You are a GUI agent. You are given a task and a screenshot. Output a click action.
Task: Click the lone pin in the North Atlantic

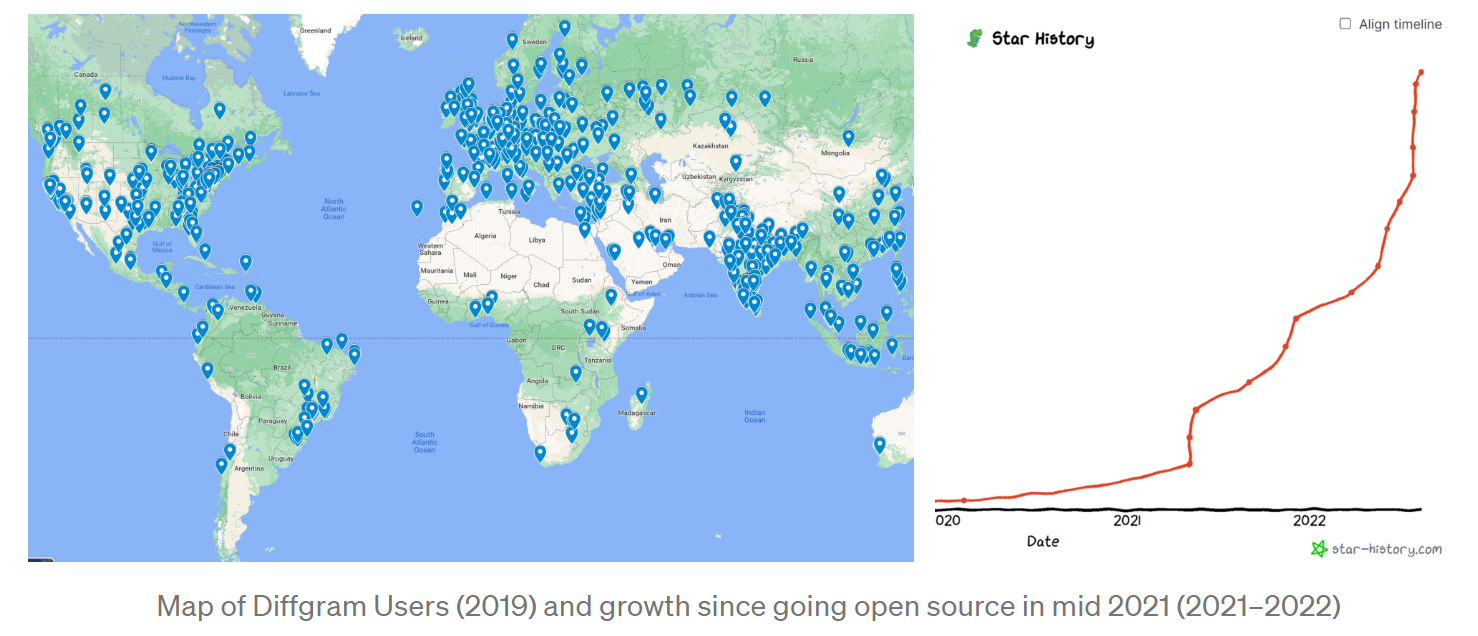coord(416,207)
